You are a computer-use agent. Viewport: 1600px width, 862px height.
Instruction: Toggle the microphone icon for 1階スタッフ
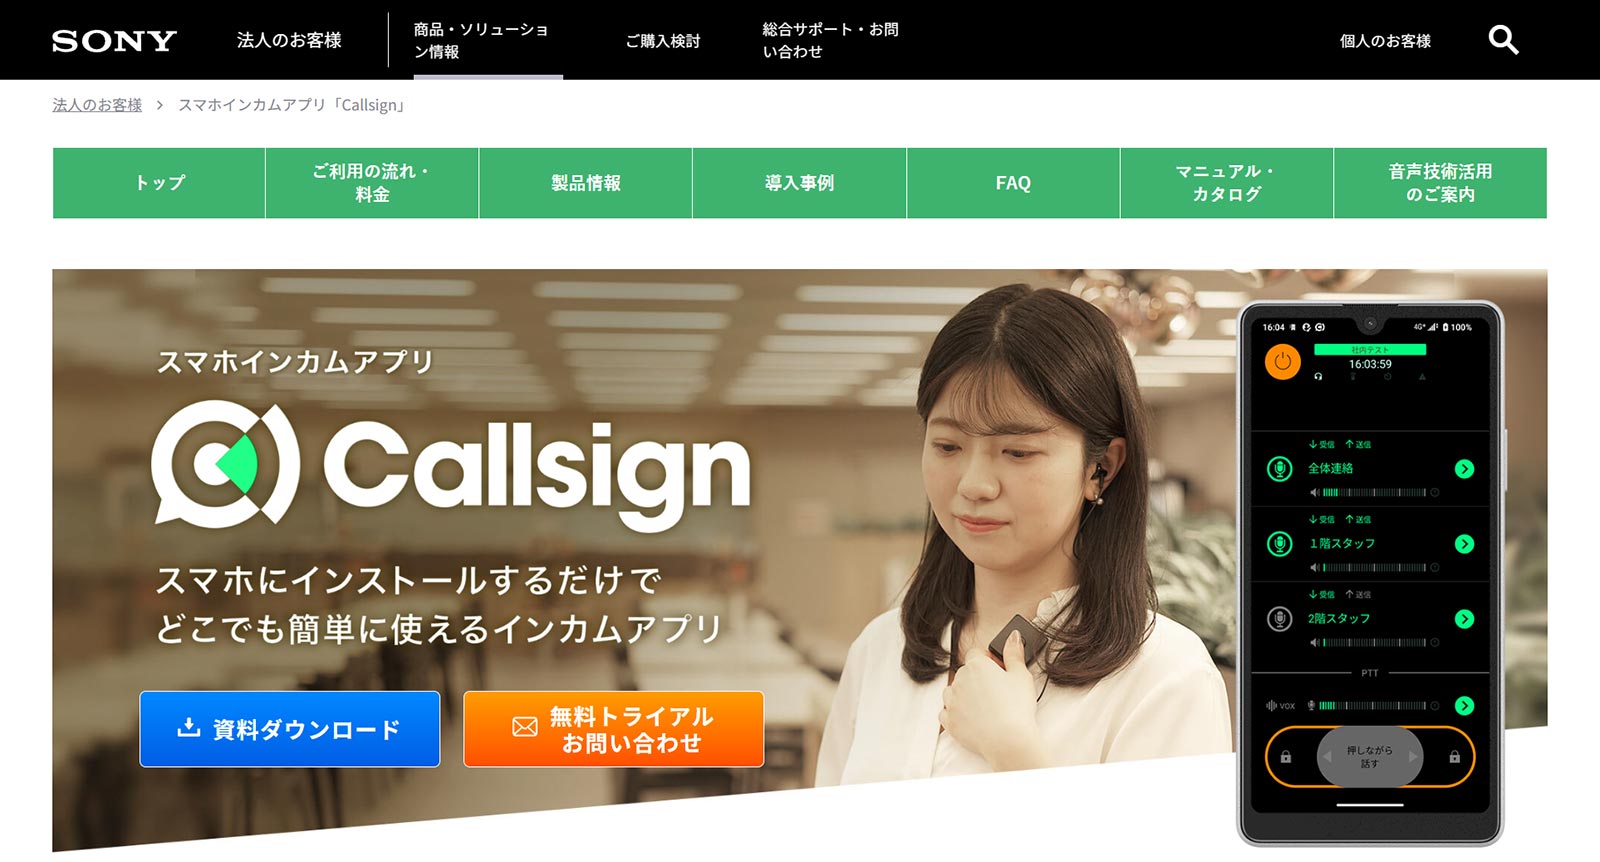(x=1280, y=544)
